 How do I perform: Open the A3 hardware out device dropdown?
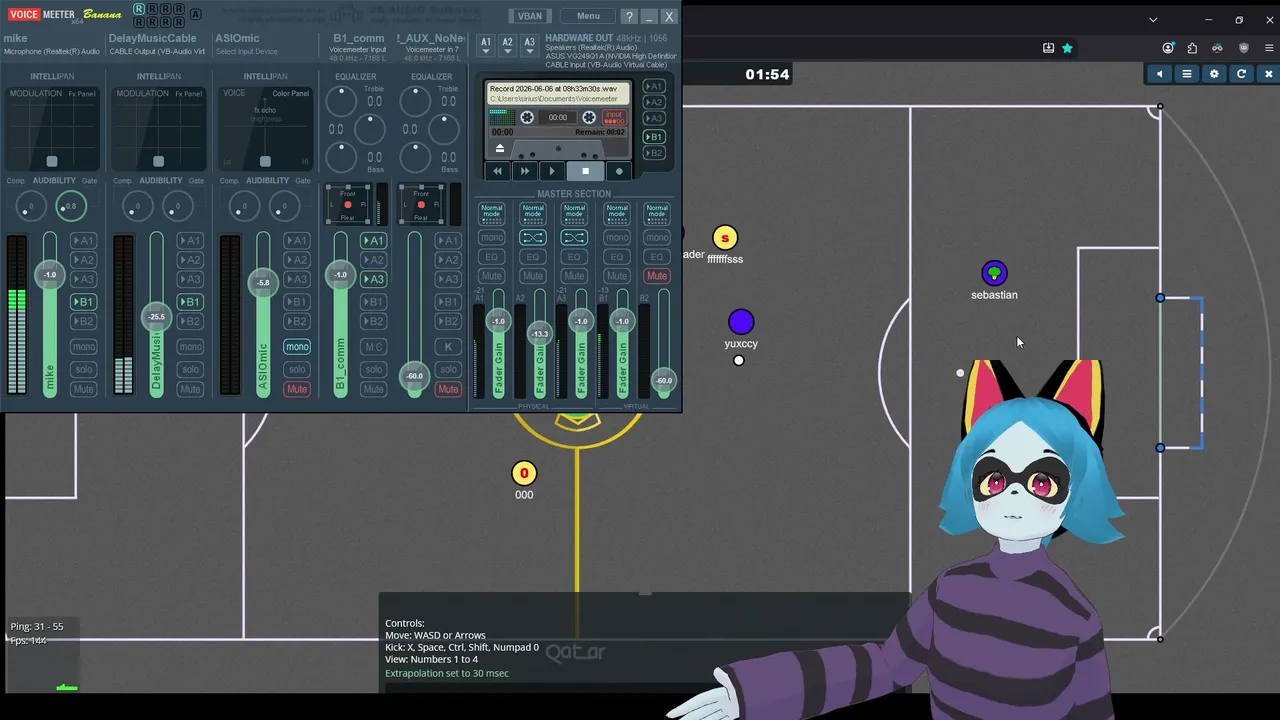[x=529, y=45]
